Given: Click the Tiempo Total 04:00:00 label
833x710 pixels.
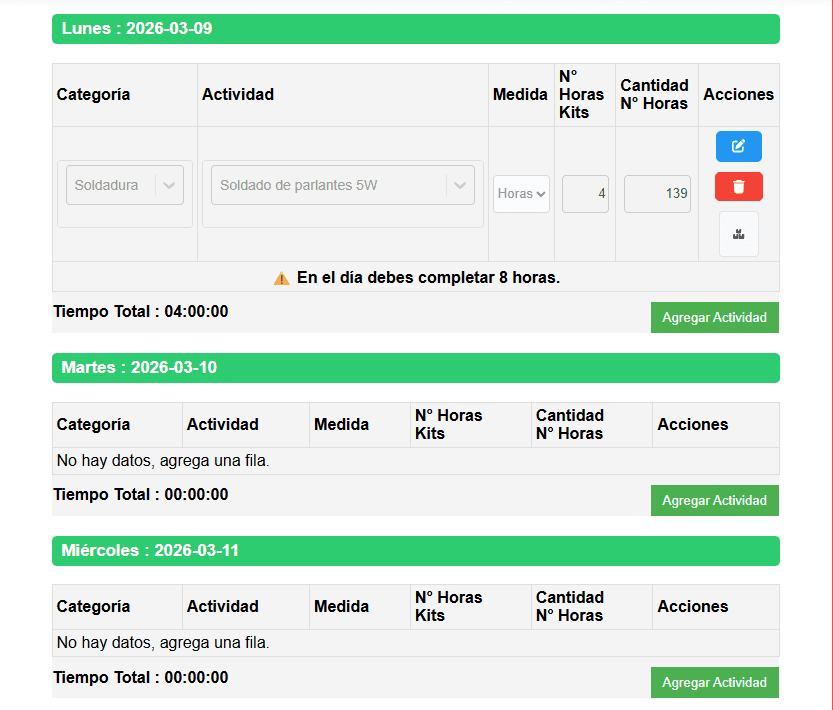Looking at the screenshot, I should click(x=141, y=312).
